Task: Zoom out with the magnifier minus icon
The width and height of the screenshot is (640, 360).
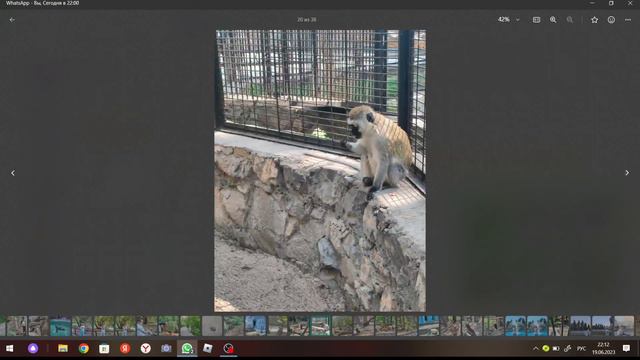Action: click(x=570, y=20)
